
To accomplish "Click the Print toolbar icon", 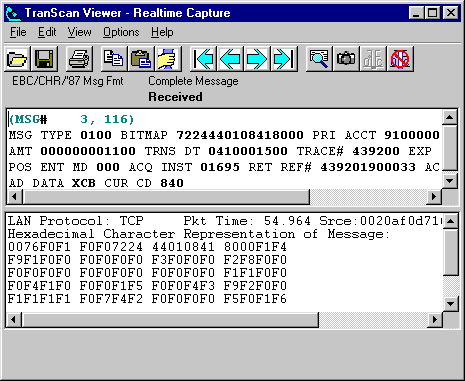I will pyautogui.click(x=79, y=59).
